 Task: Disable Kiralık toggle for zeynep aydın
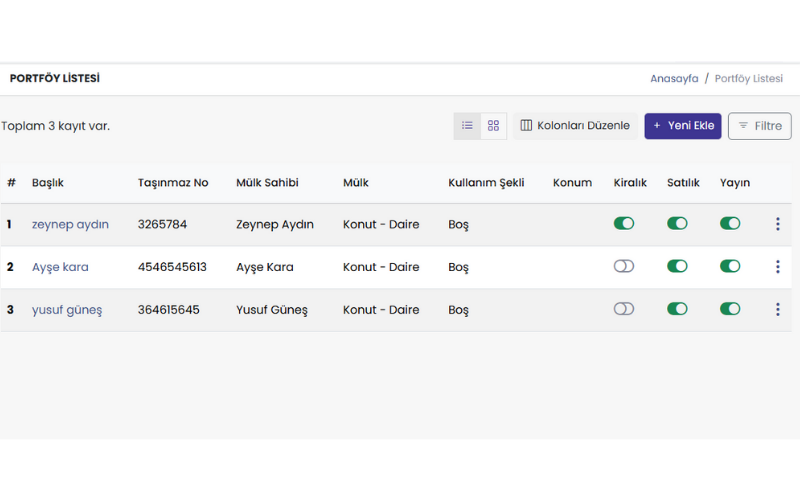click(x=624, y=224)
